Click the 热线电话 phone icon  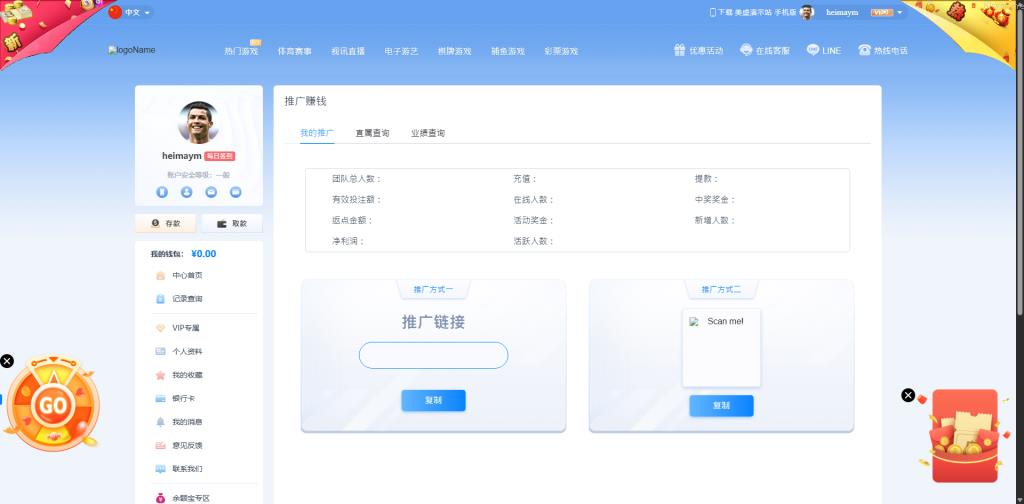pyautogui.click(x=864, y=50)
